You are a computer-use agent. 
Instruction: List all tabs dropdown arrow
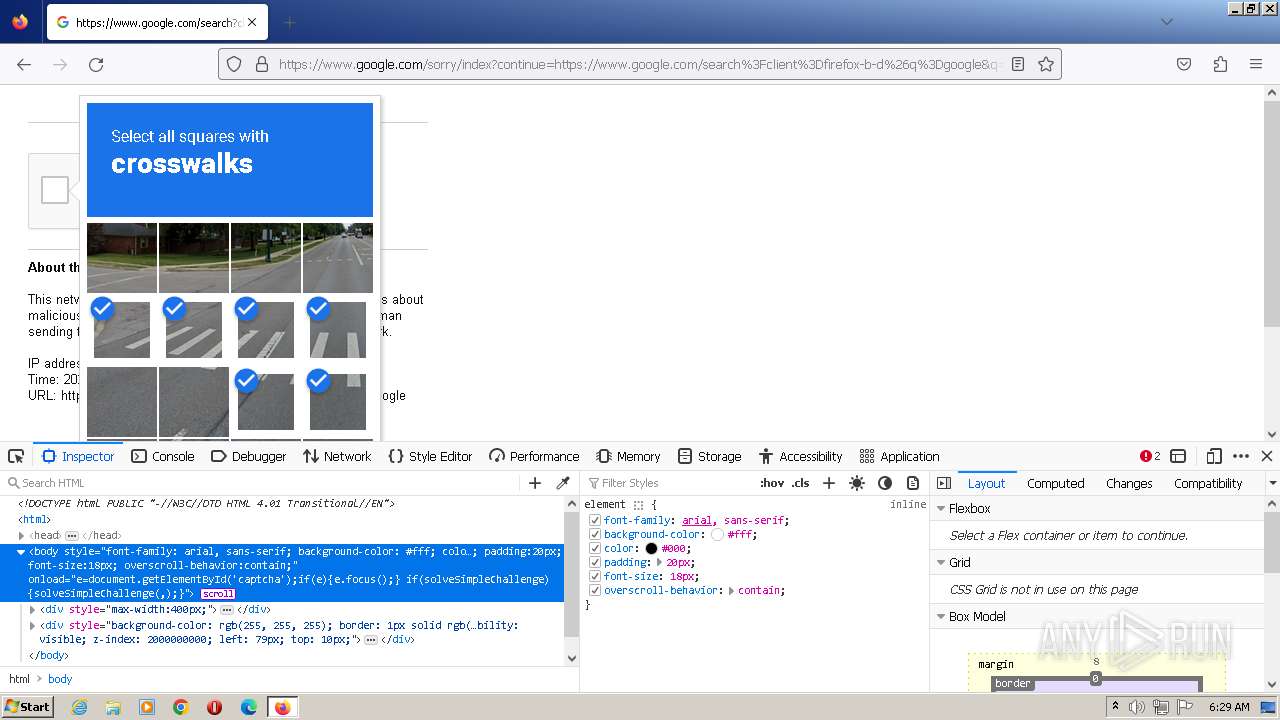click(x=1166, y=22)
